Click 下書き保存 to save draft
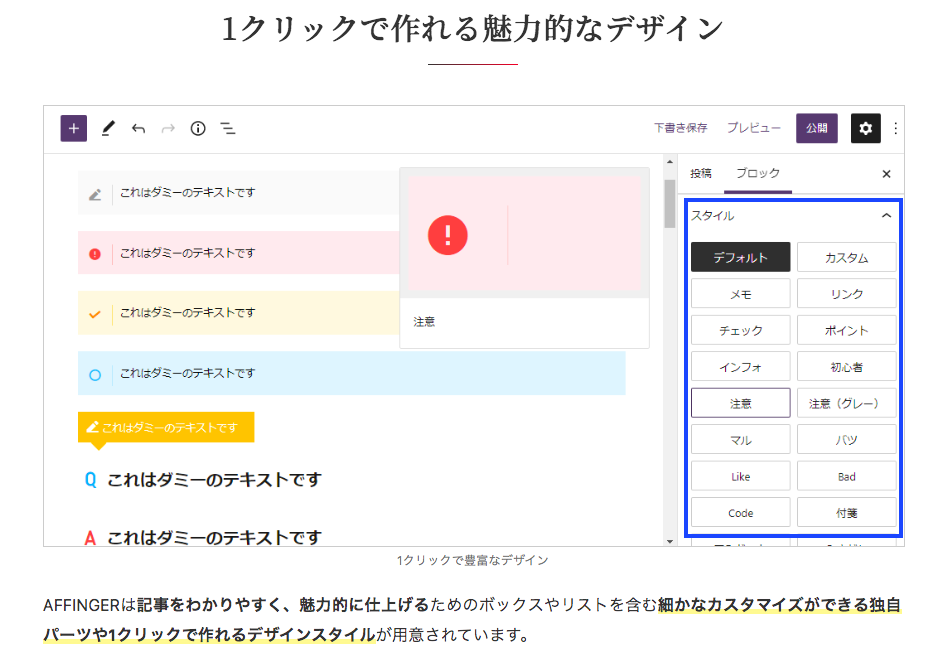937x666 pixels. pos(681,128)
